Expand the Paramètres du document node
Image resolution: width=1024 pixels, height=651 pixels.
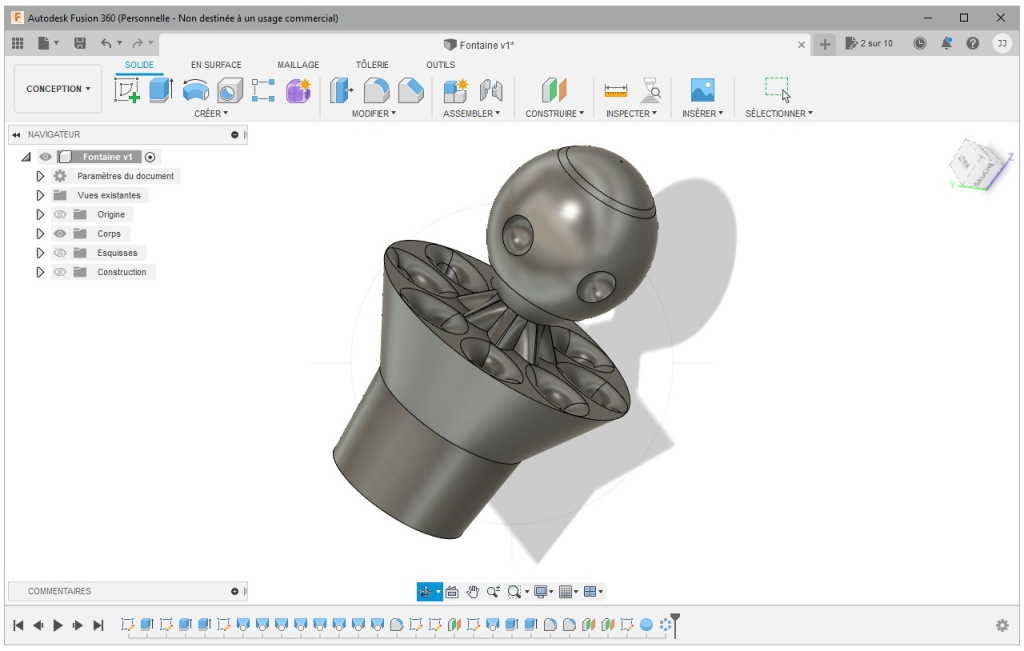tap(40, 176)
